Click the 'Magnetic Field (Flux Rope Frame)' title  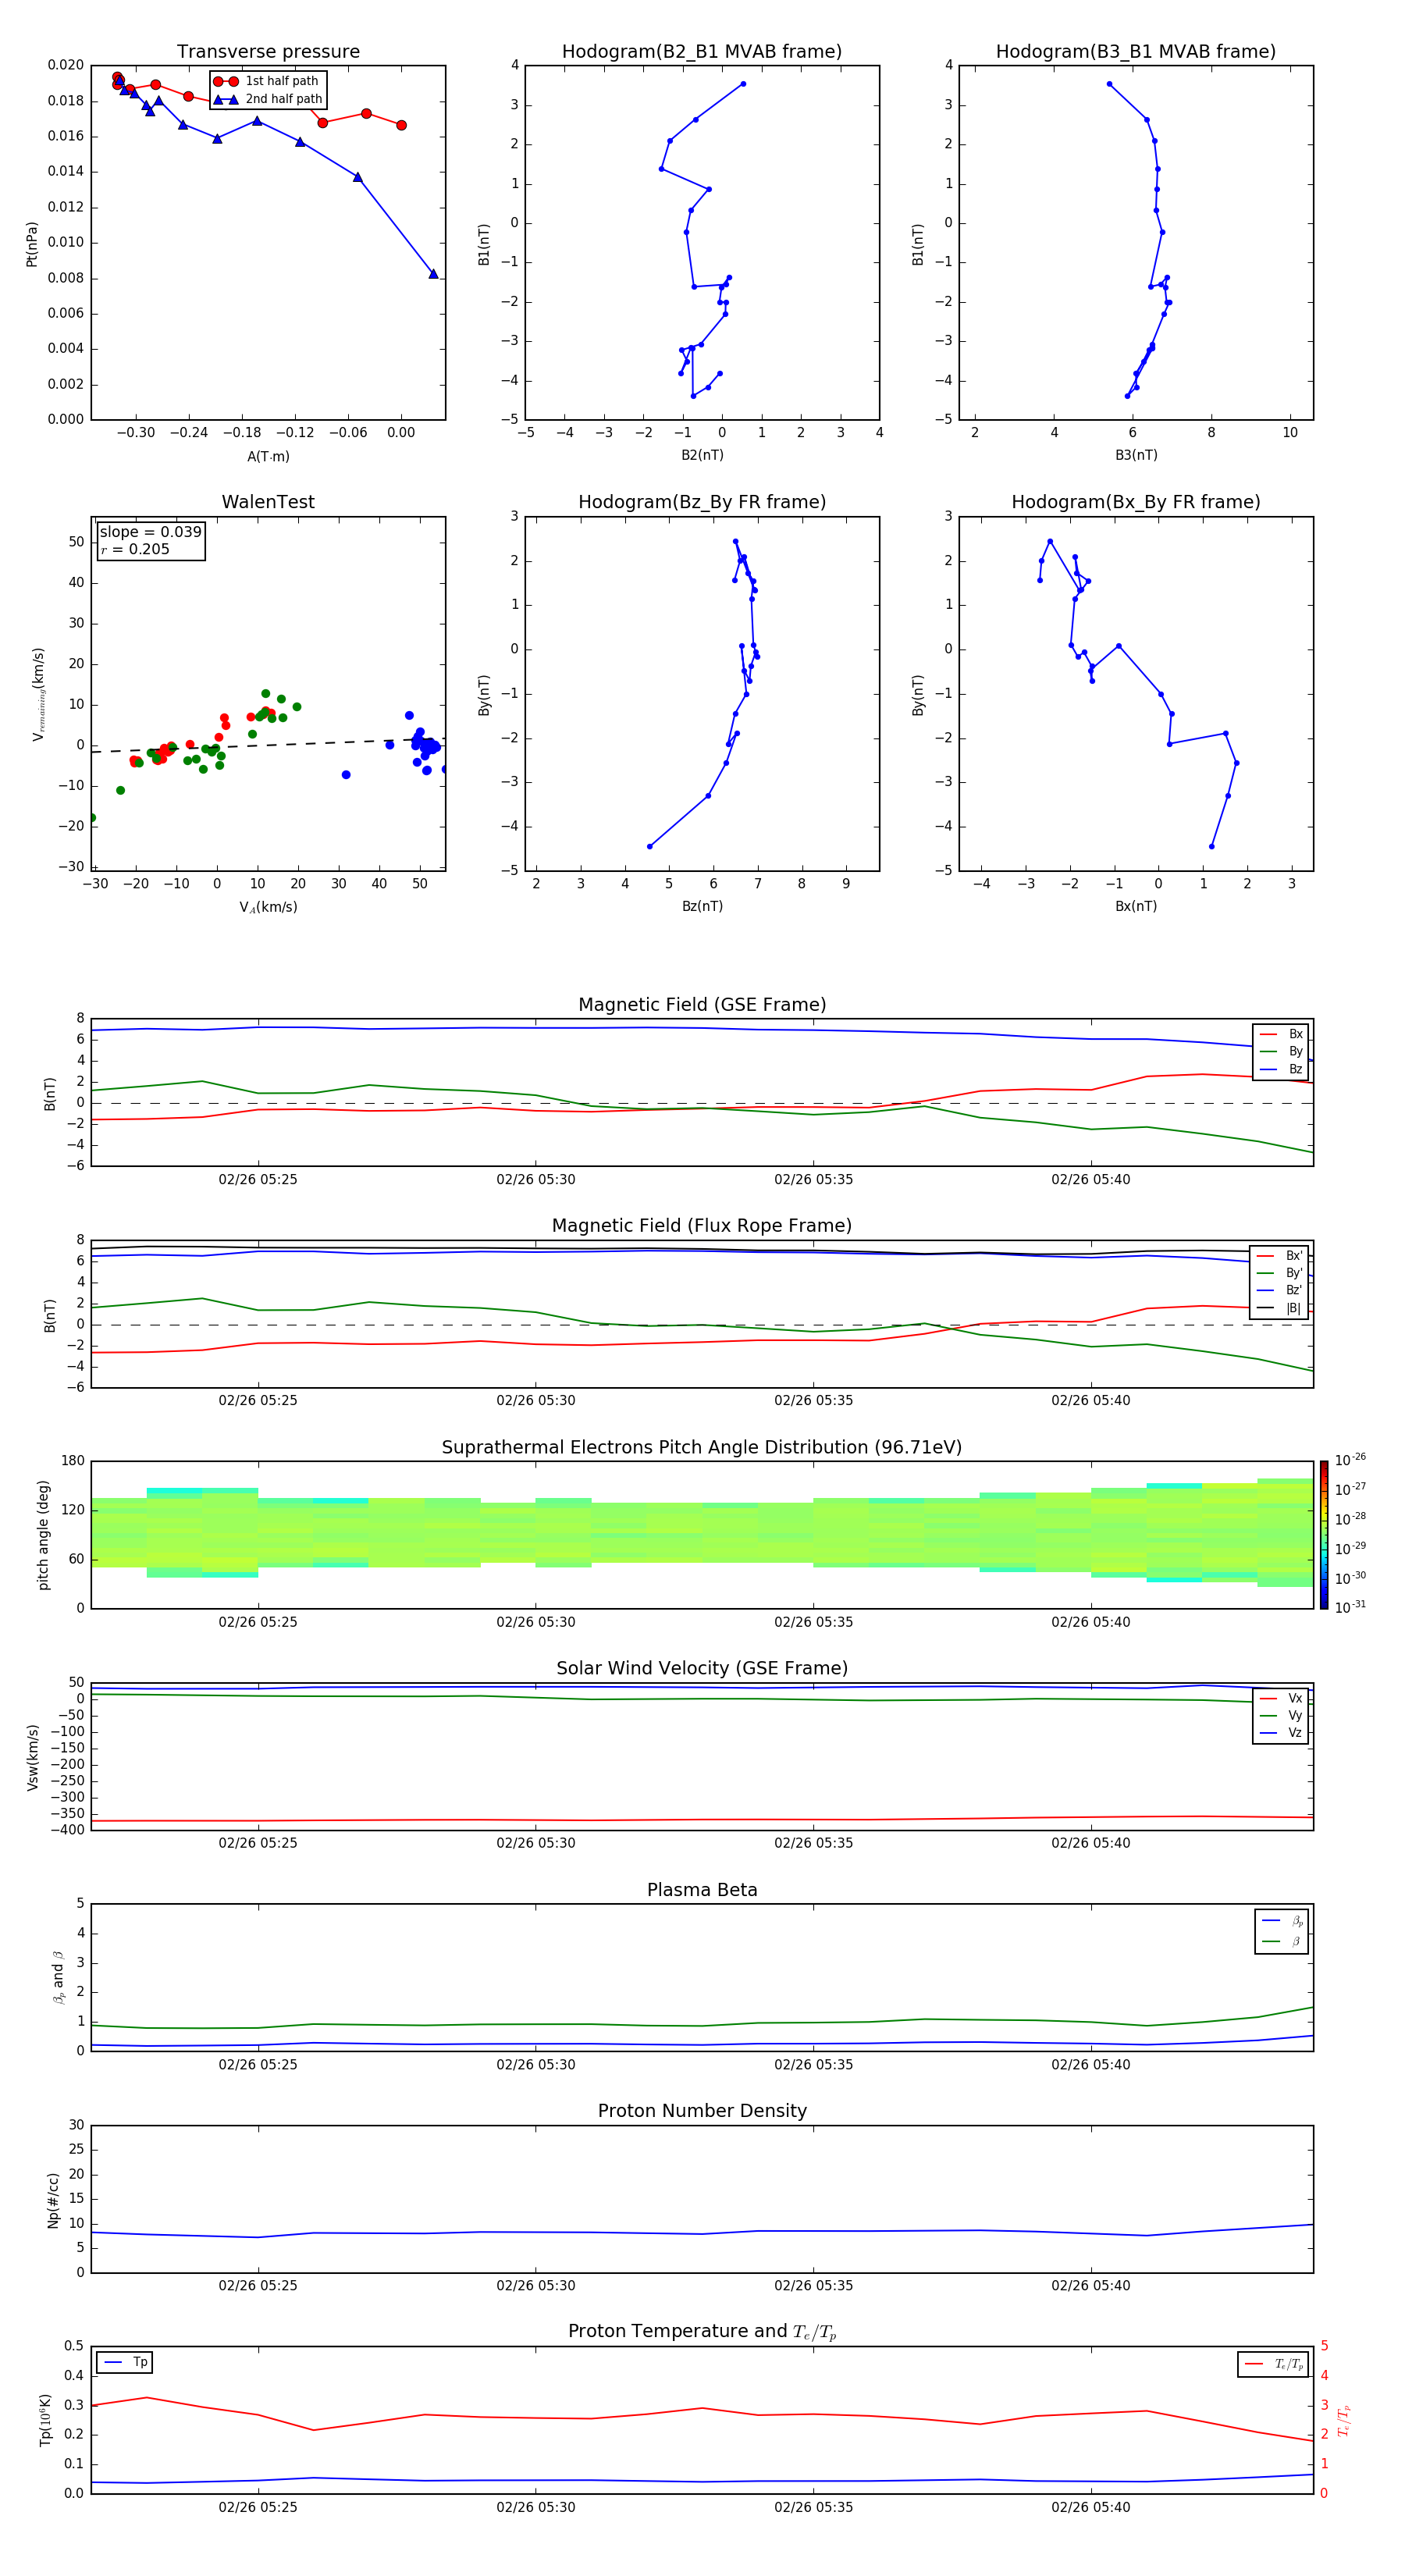coord(702,1226)
